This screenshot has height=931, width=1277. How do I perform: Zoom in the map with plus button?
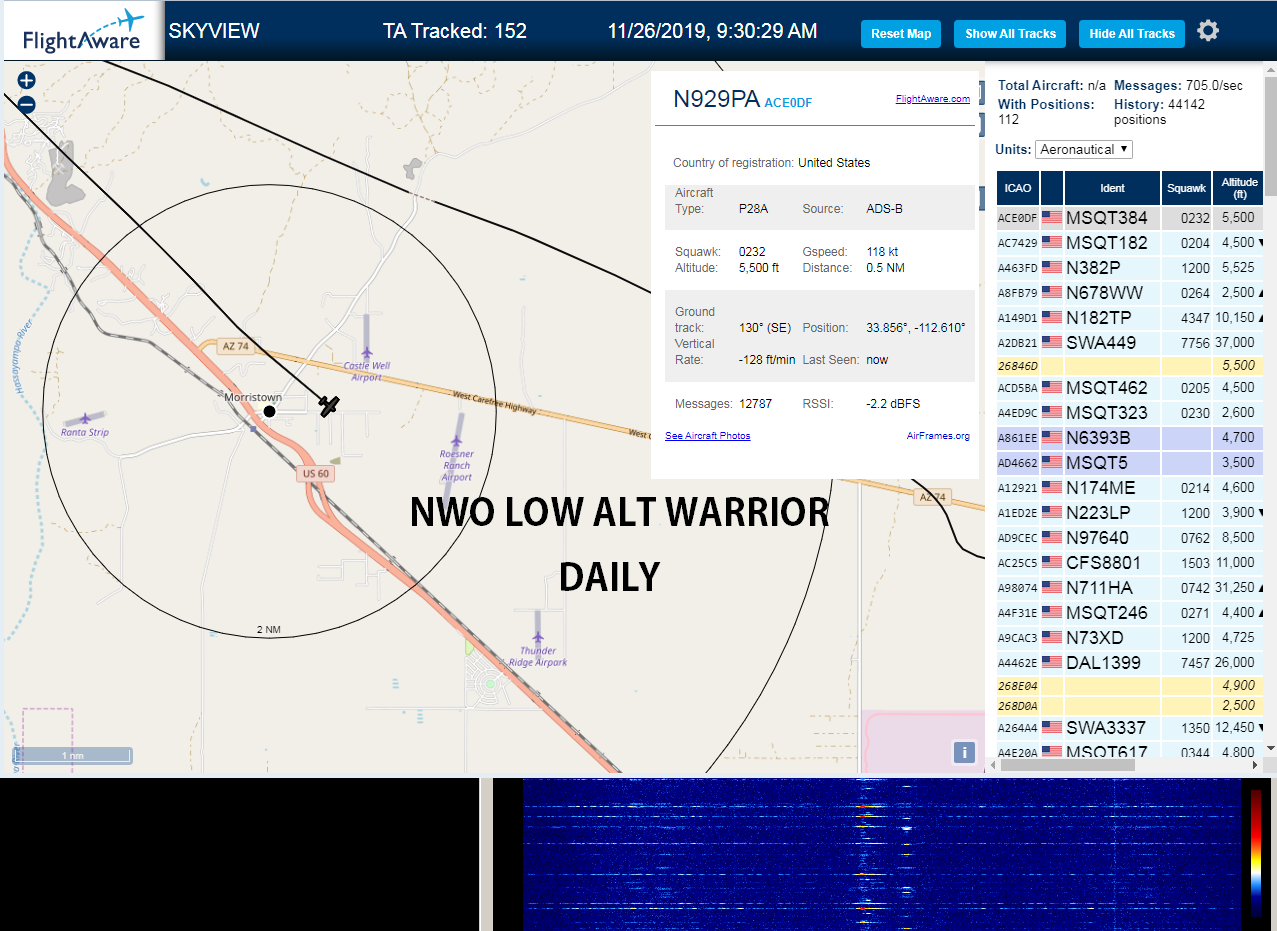pos(26,80)
